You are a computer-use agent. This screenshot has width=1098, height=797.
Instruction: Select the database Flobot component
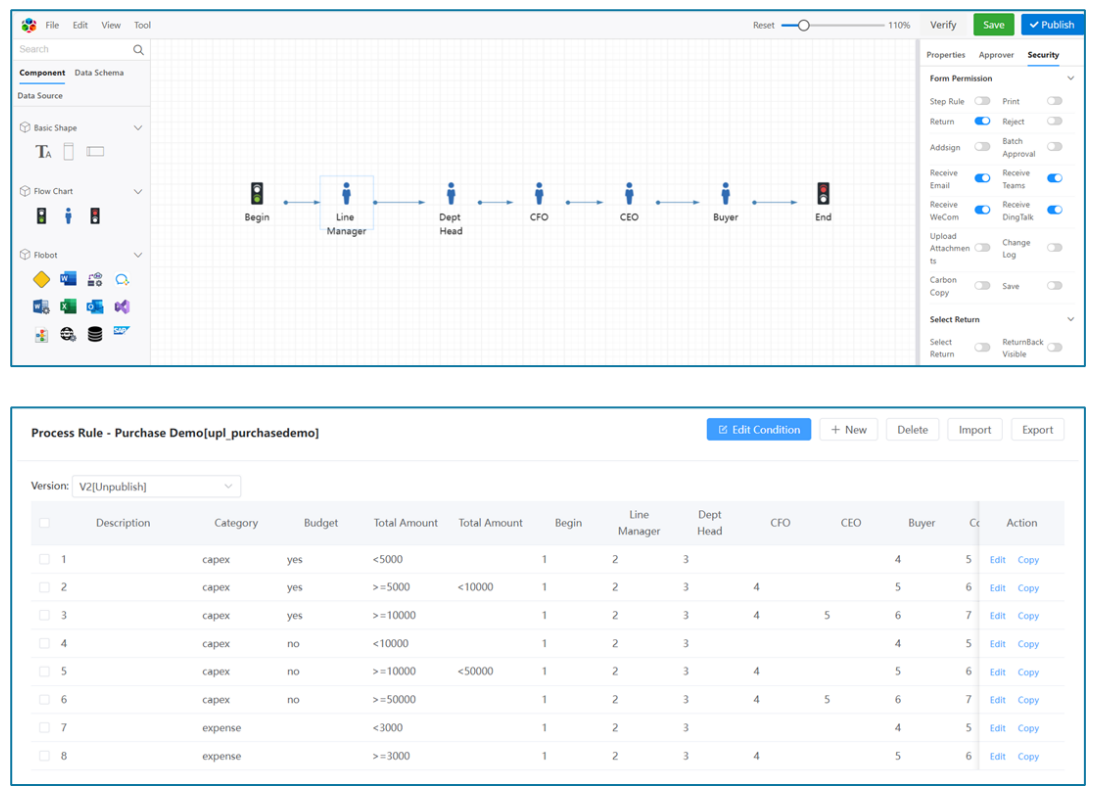click(x=95, y=334)
